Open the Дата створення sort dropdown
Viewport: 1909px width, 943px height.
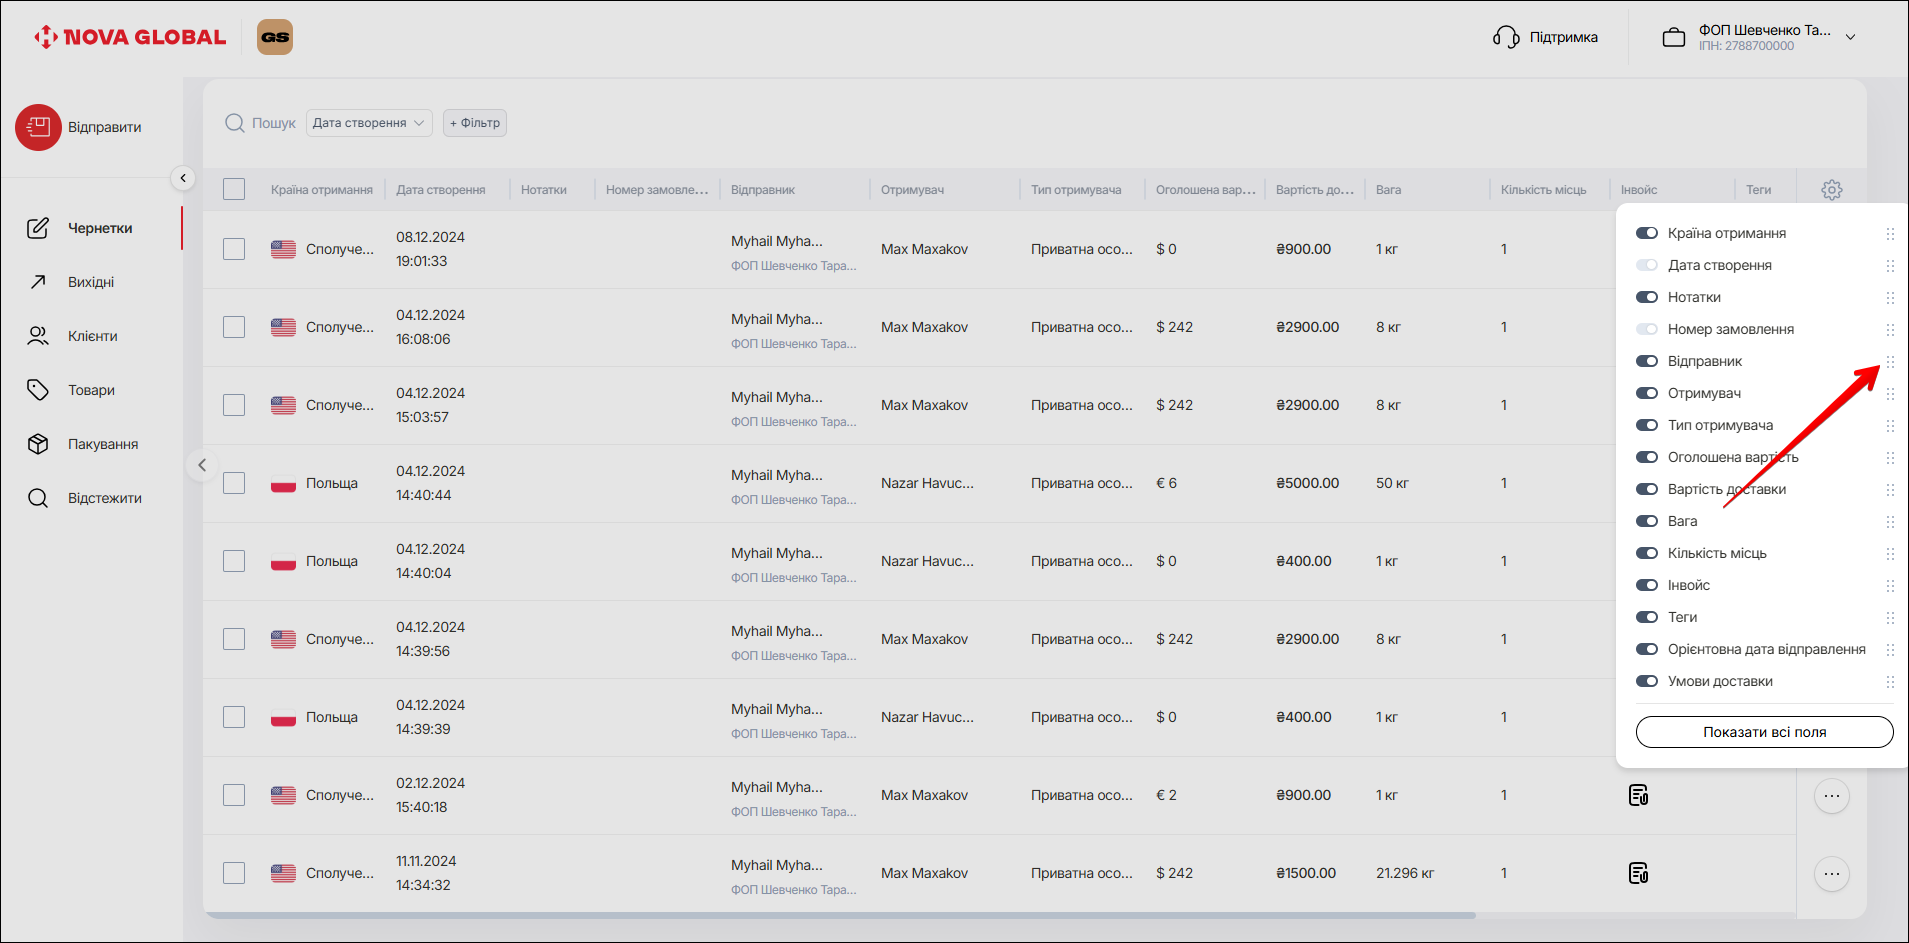point(369,123)
